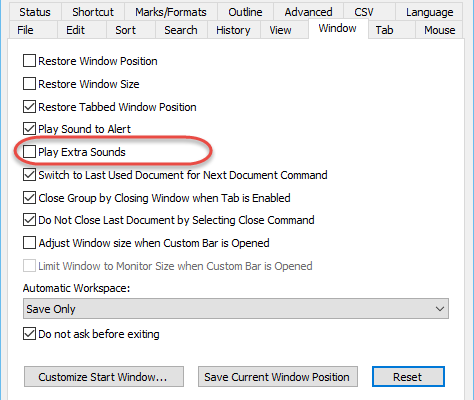Go to the Shortcut tab
The height and width of the screenshot is (400, 474).
(93, 12)
